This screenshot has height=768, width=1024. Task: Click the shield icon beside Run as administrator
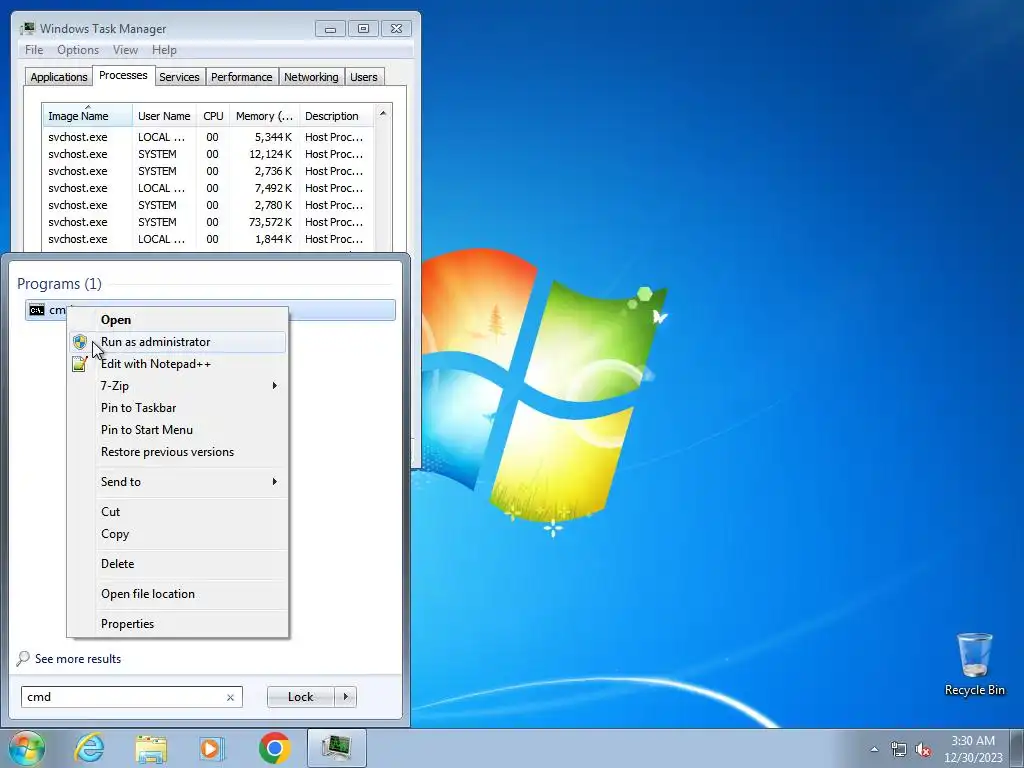click(x=80, y=342)
